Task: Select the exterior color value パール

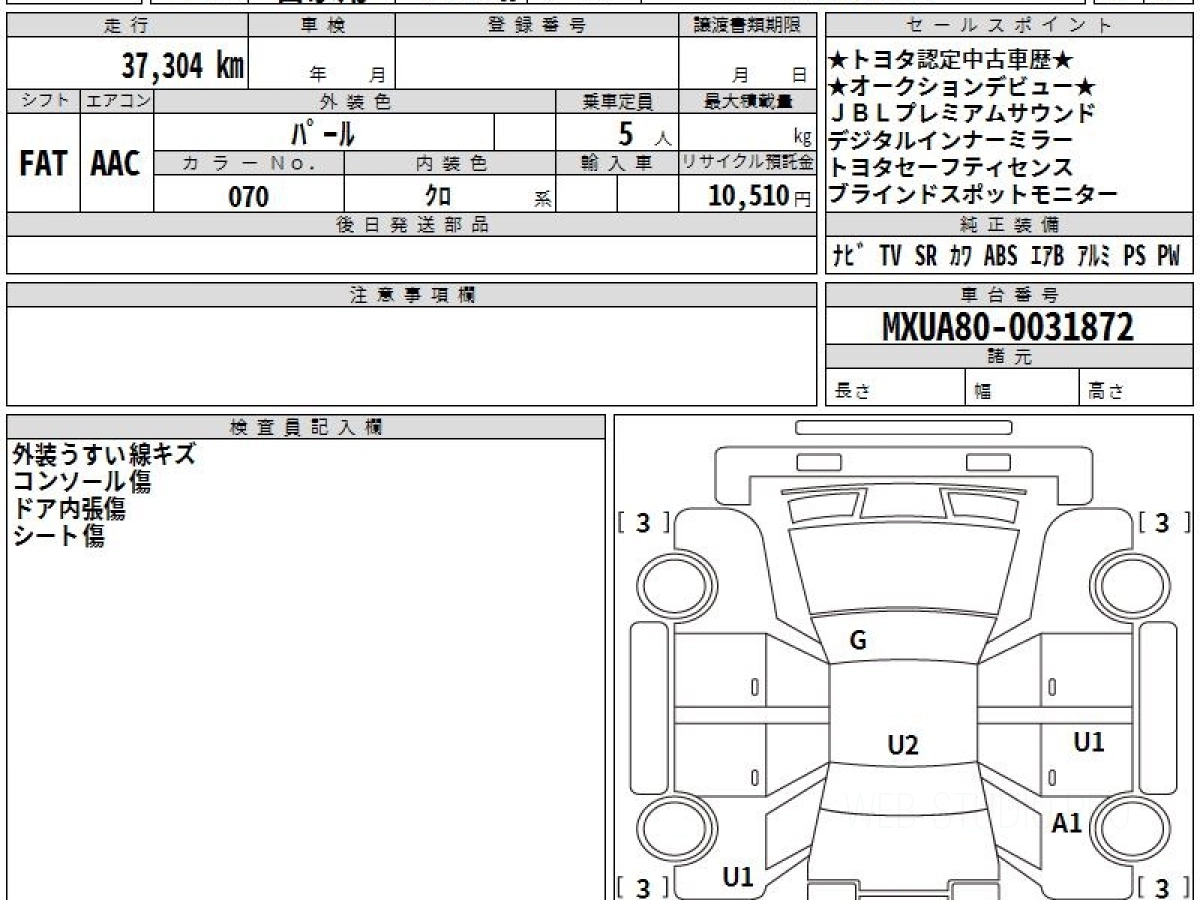Action: (x=323, y=132)
